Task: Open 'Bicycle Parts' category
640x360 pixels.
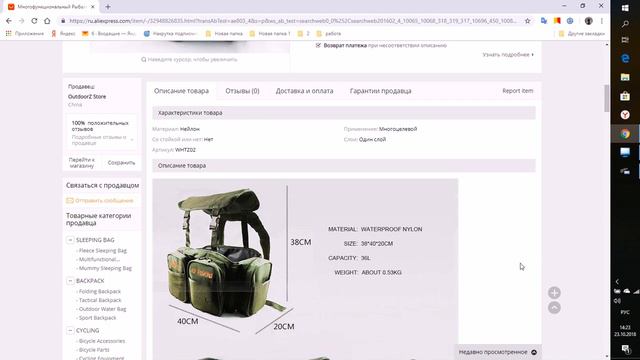Action: pyautogui.click(x=94, y=350)
